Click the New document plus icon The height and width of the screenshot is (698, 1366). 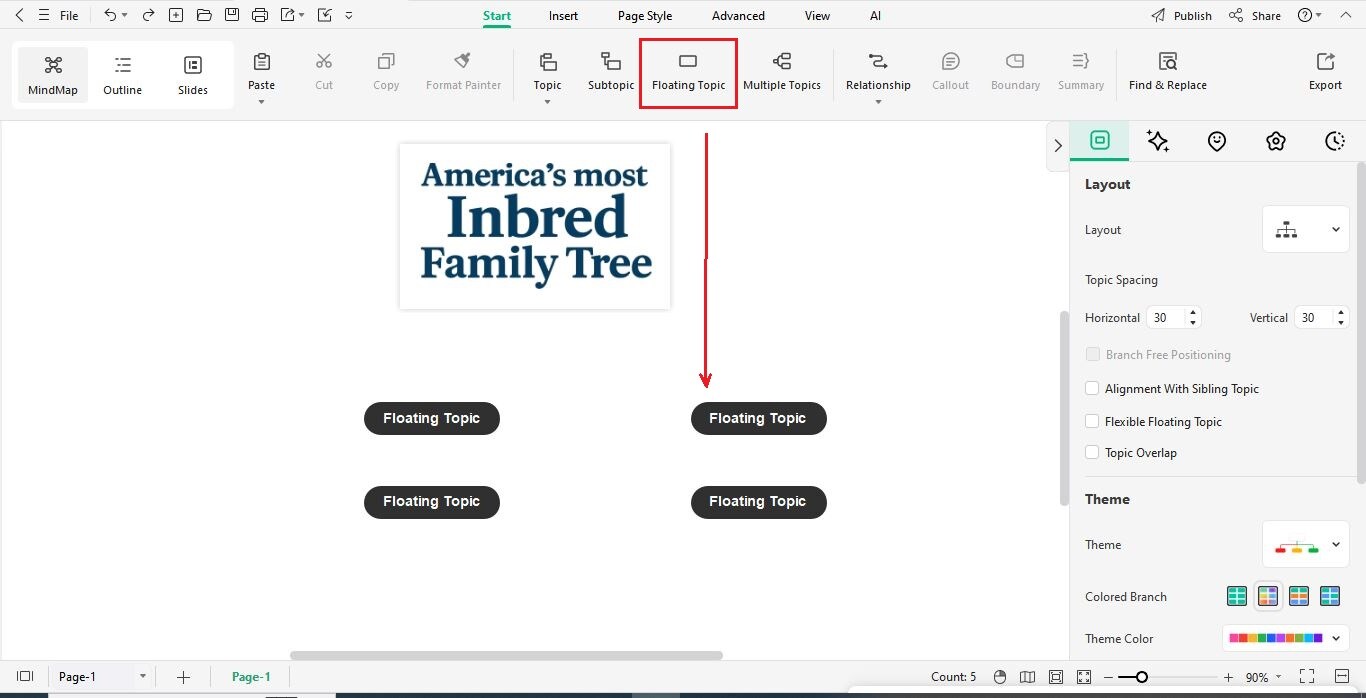(176, 15)
